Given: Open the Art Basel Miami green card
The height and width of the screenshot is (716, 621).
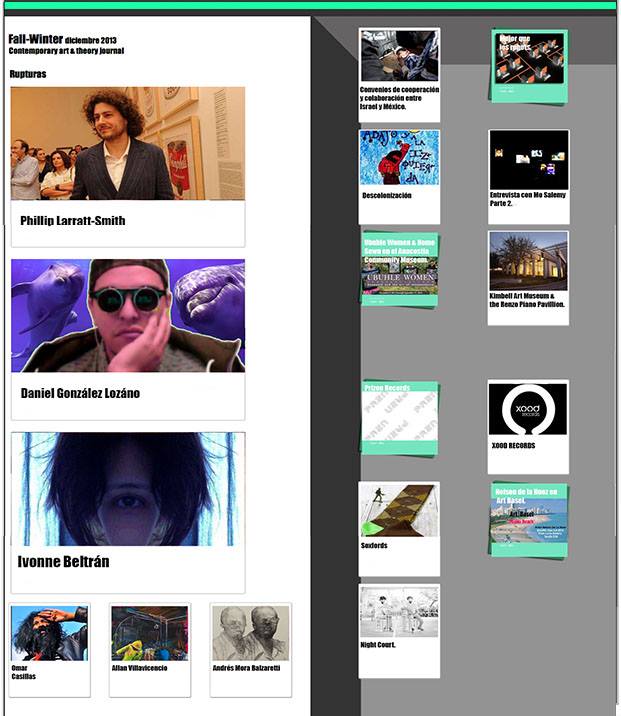Looking at the screenshot, I should 529,520.
